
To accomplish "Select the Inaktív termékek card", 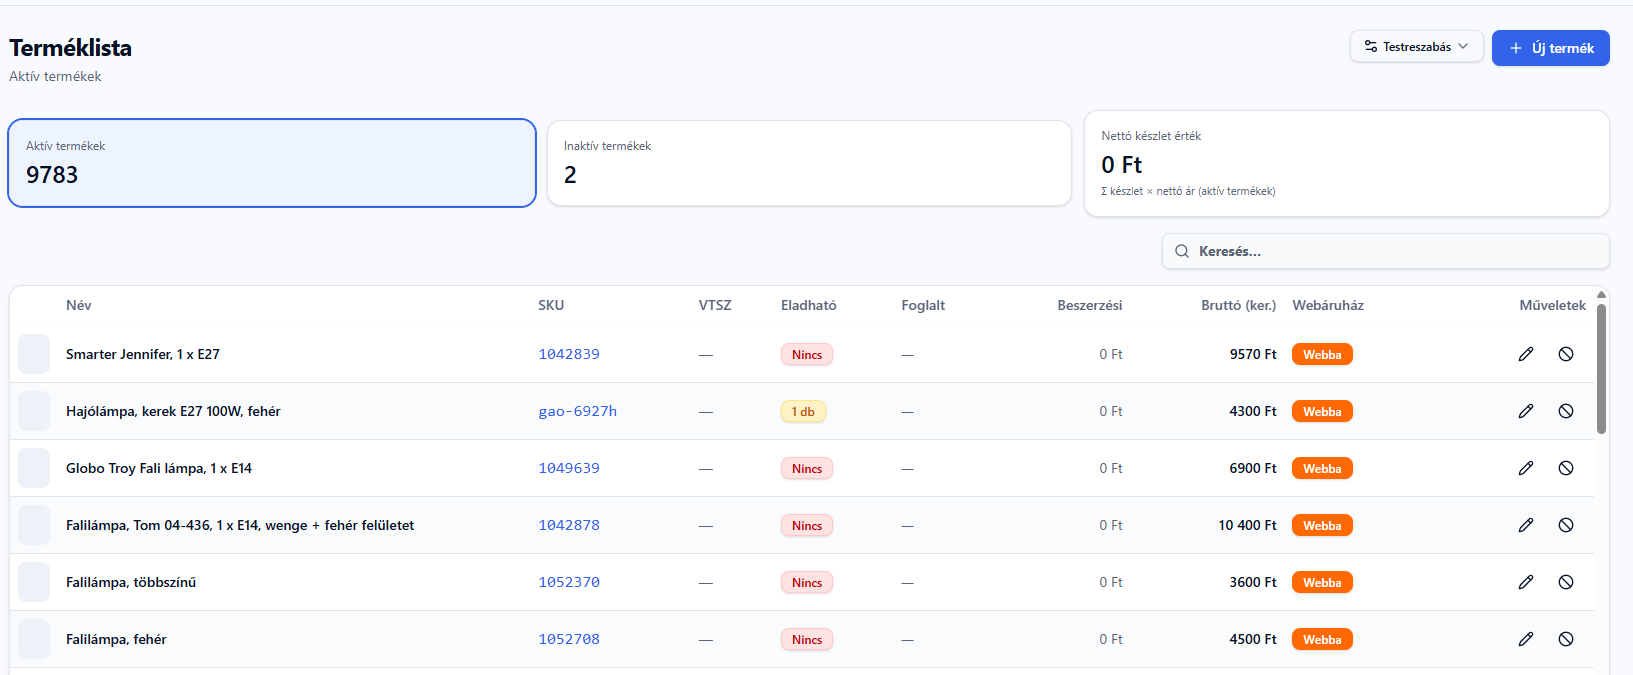I will point(809,163).
